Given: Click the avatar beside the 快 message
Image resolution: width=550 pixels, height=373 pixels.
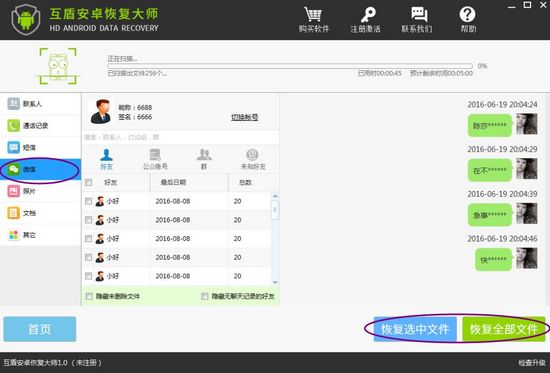Looking at the screenshot, I should coord(526,258).
